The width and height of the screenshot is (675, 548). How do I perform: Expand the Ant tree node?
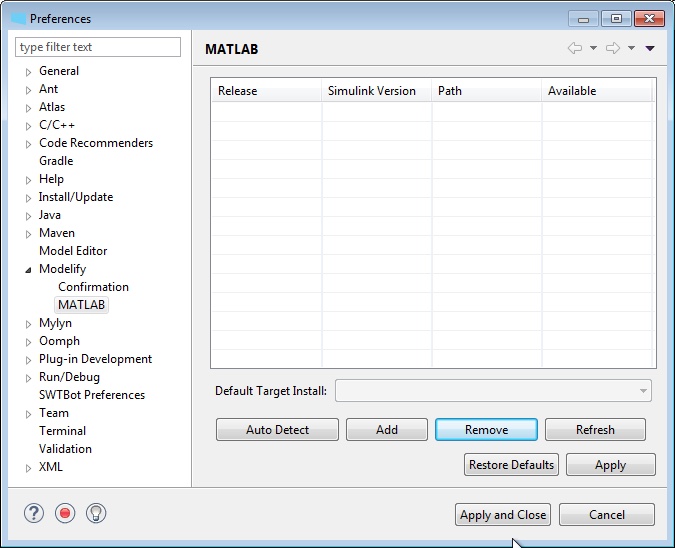pyautogui.click(x=28, y=90)
